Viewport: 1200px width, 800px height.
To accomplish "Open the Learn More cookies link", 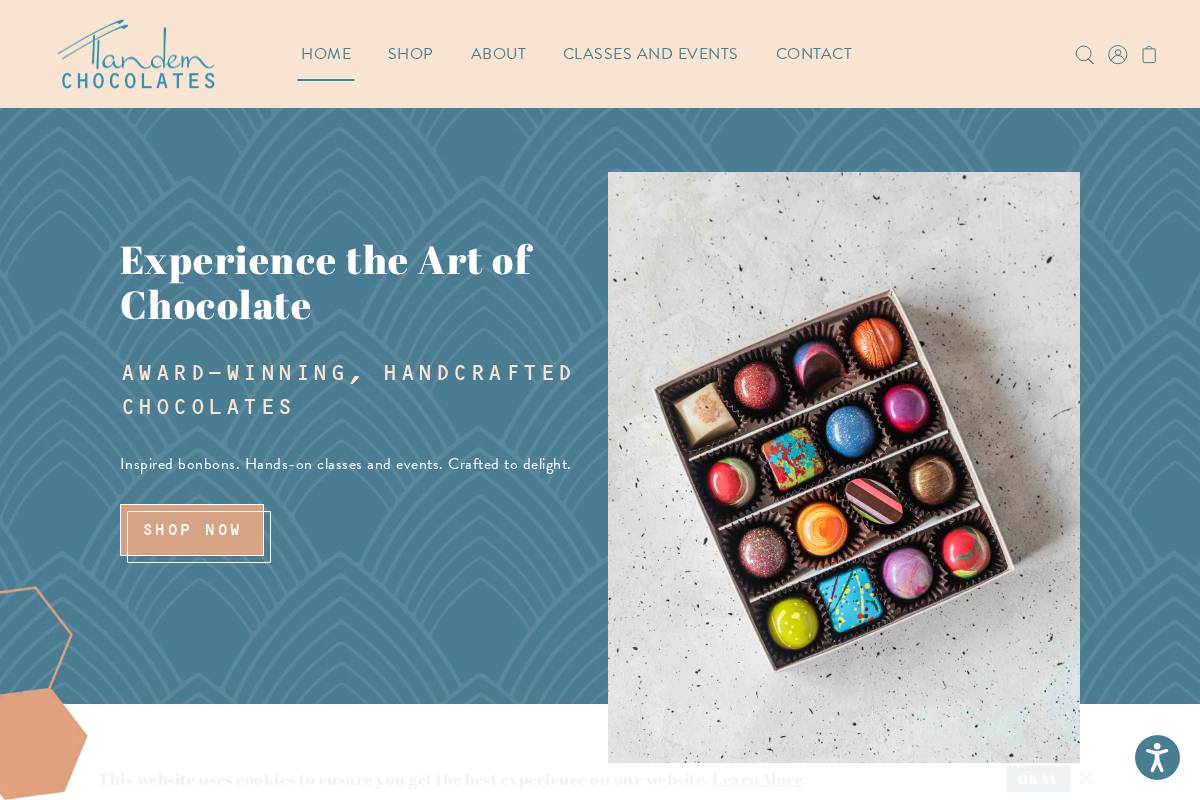I will (757, 779).
